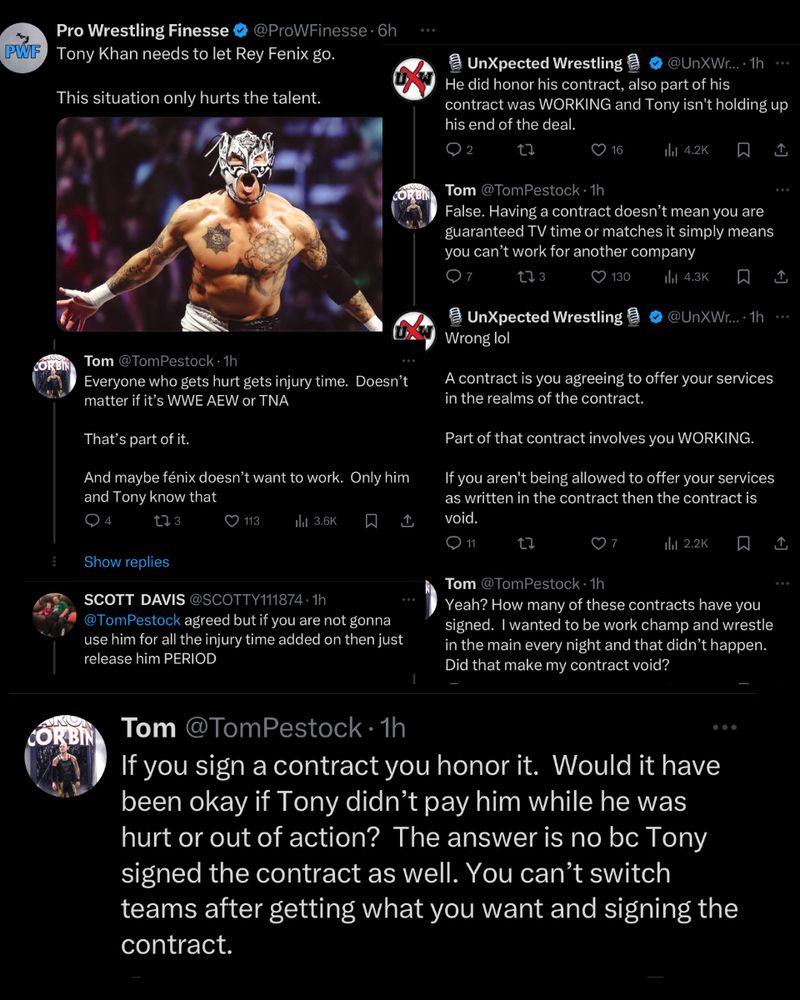Open more options on Pro Wrestling Finesse post

pos(428,31)
